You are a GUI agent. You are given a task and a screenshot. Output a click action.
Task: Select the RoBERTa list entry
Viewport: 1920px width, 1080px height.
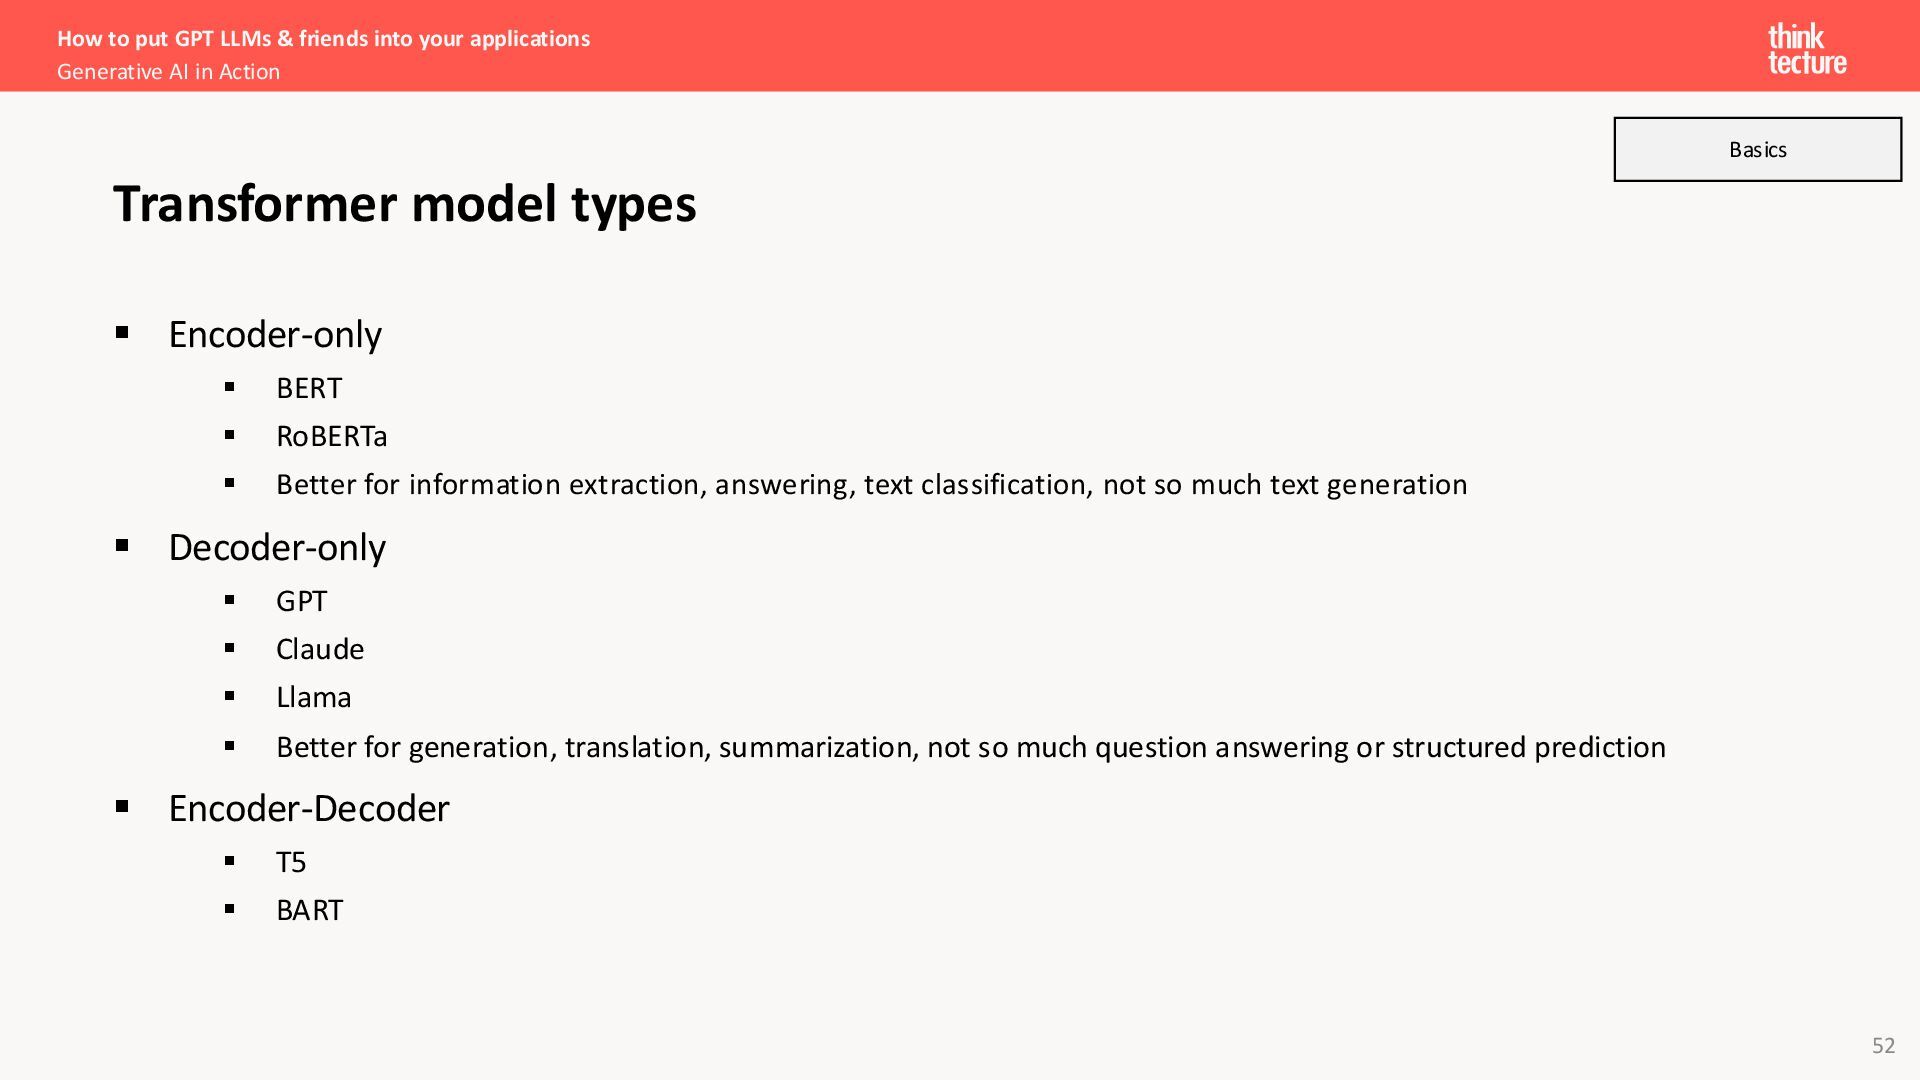(x=332, y=436)
